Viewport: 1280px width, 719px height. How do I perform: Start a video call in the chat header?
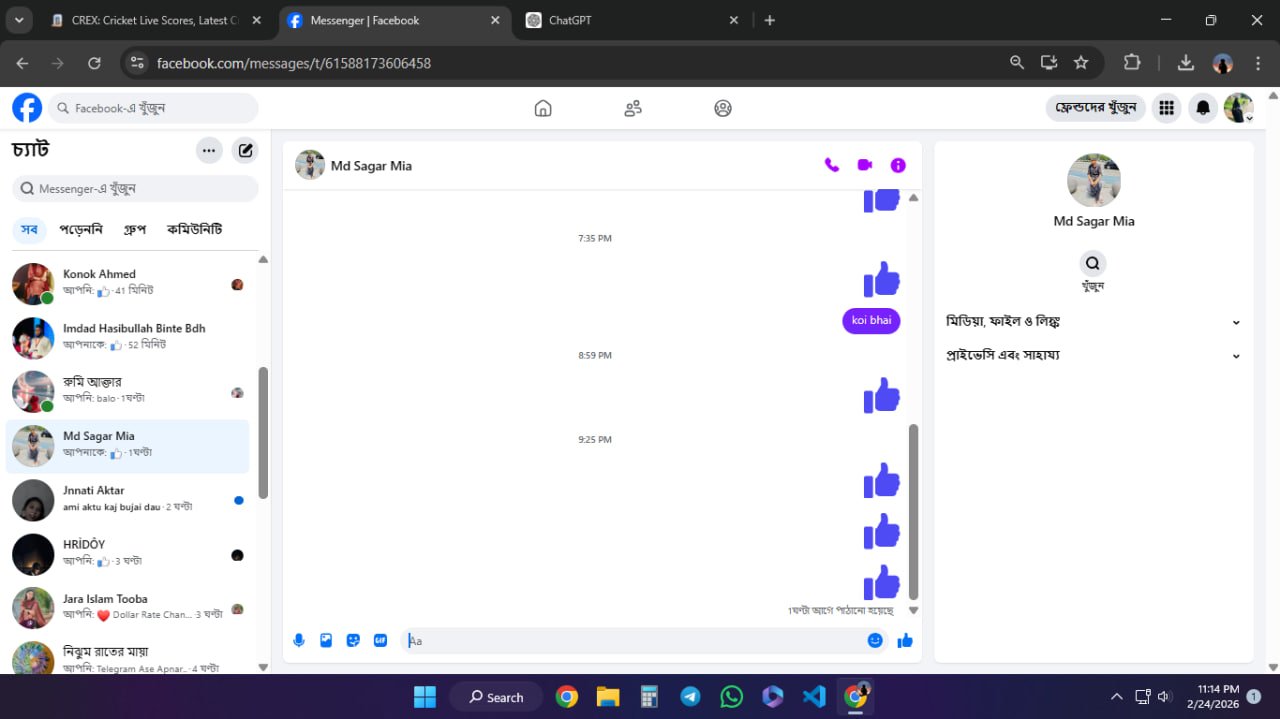pos(865,165)
